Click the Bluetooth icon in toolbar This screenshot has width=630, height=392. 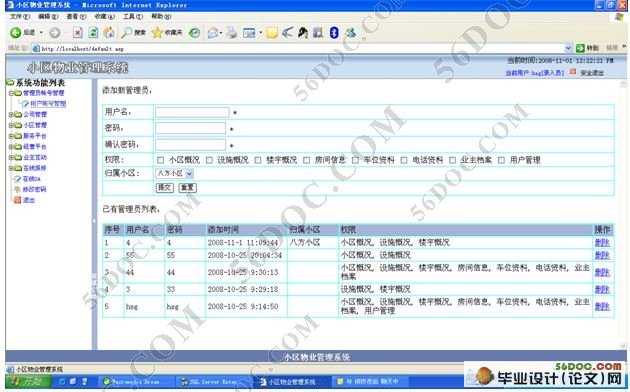tap(334, 33)
